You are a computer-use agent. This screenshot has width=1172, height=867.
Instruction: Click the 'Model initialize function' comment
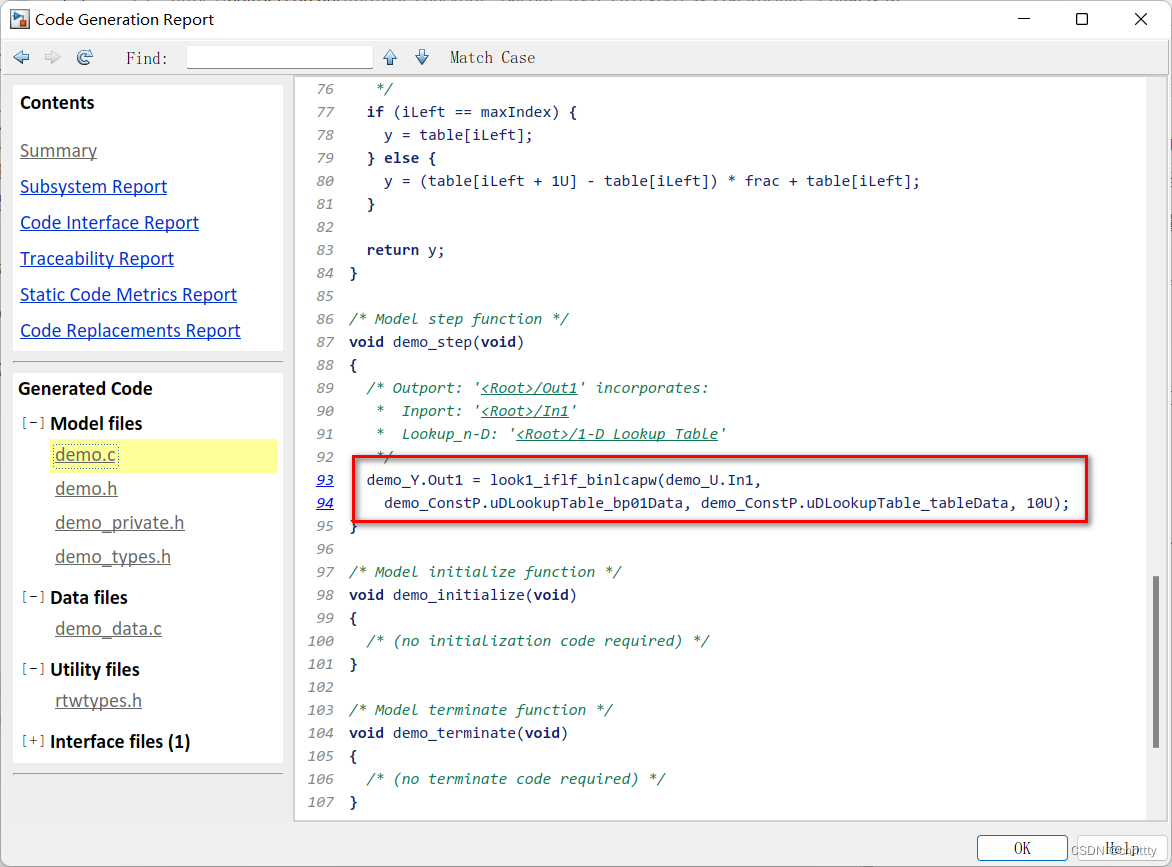coord(485,573)
